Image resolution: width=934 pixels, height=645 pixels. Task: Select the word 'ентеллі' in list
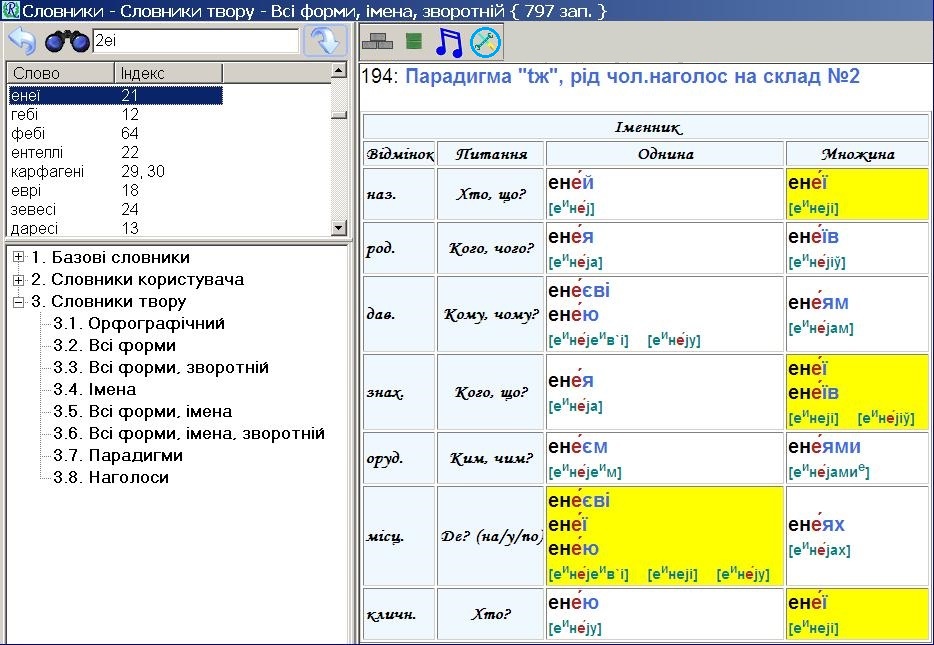pyautogui.click(x=37, y=152)
